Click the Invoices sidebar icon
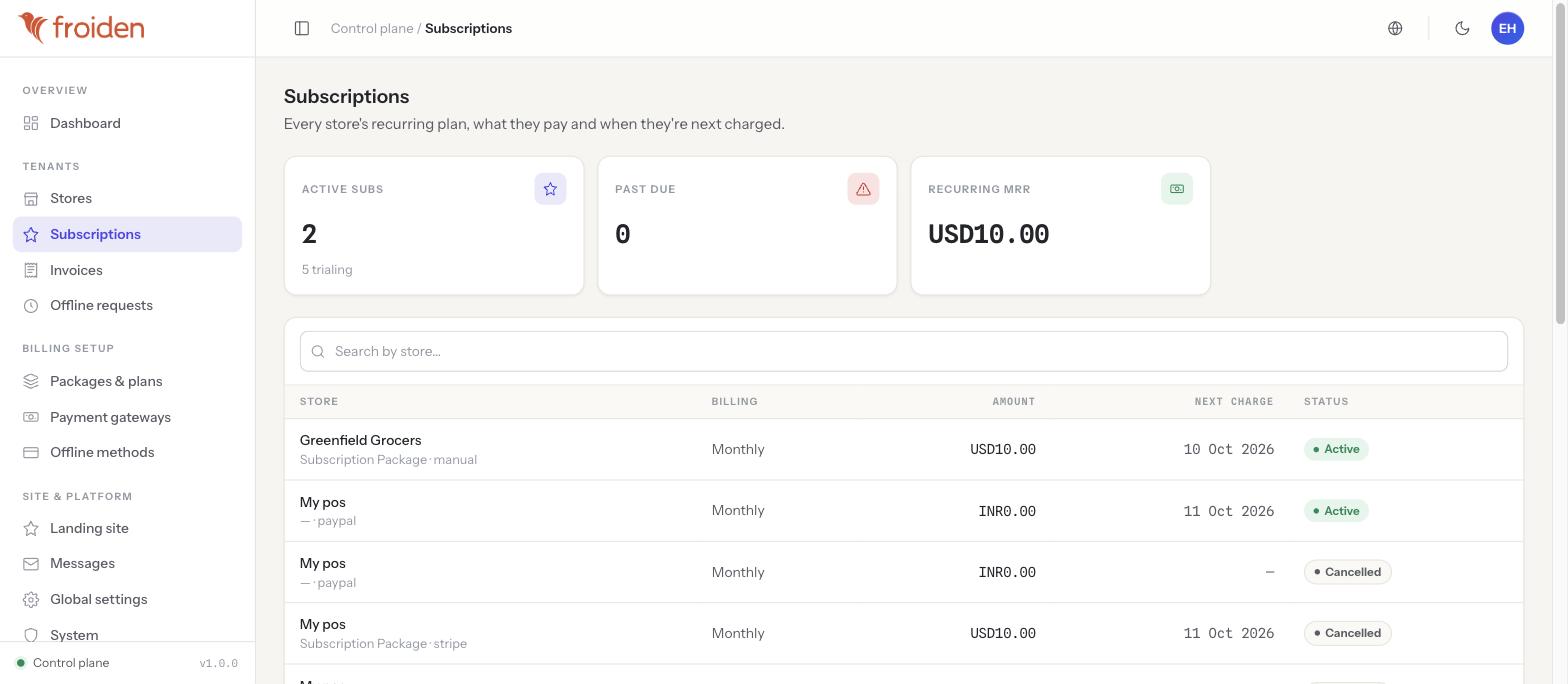Image resolution: width=1568 pixels, height=684 pixels. tap(31, 270)
